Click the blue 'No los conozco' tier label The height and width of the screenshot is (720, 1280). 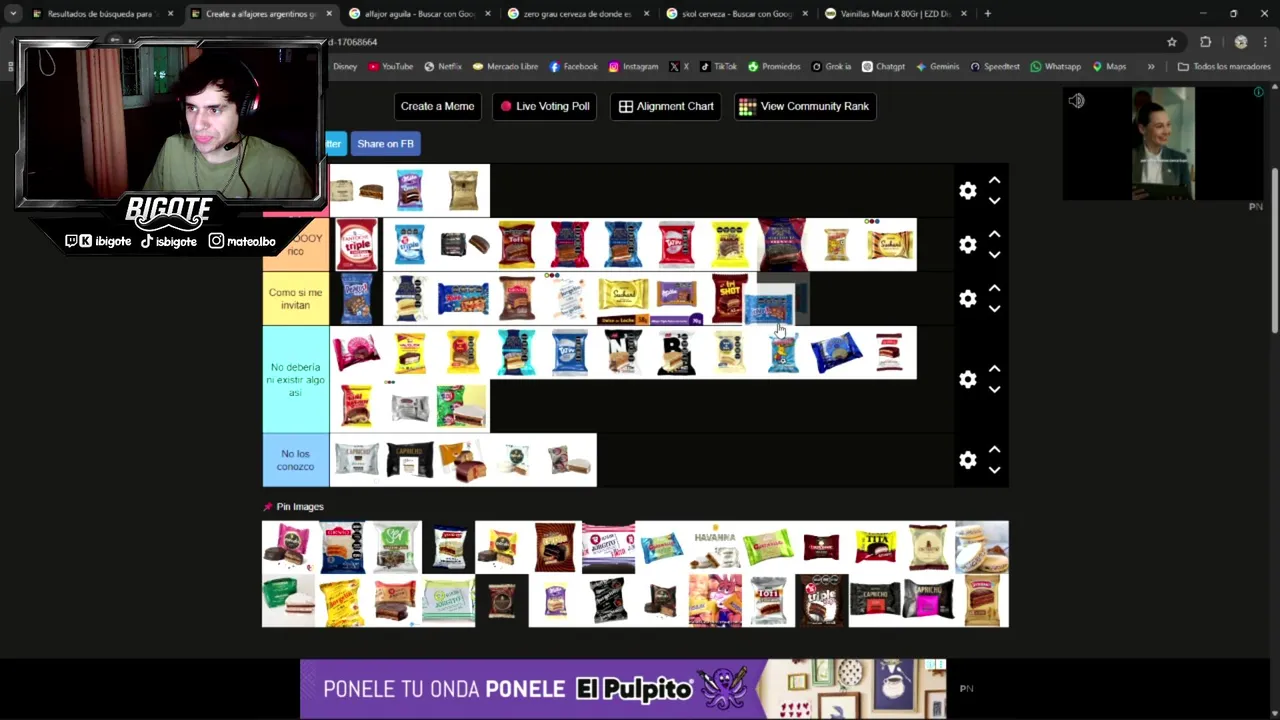point(295,460)
